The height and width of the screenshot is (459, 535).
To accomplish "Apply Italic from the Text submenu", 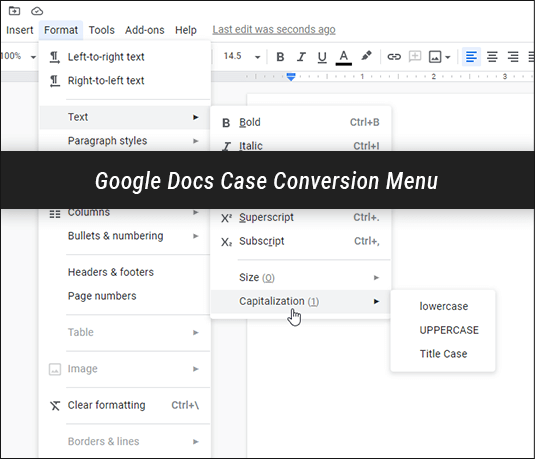I will [x=301, y=145].
